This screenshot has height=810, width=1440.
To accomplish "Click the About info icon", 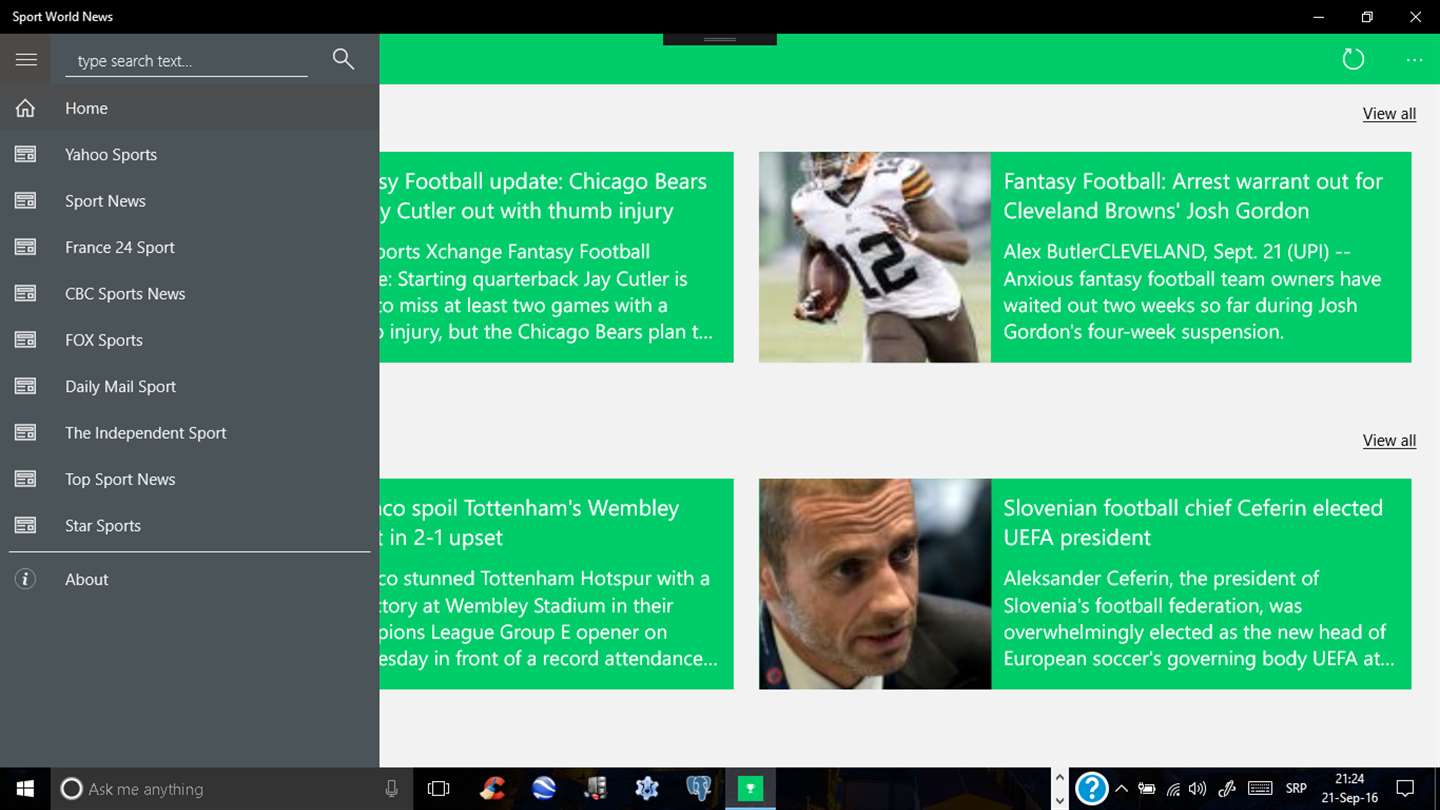I will 25,579.
